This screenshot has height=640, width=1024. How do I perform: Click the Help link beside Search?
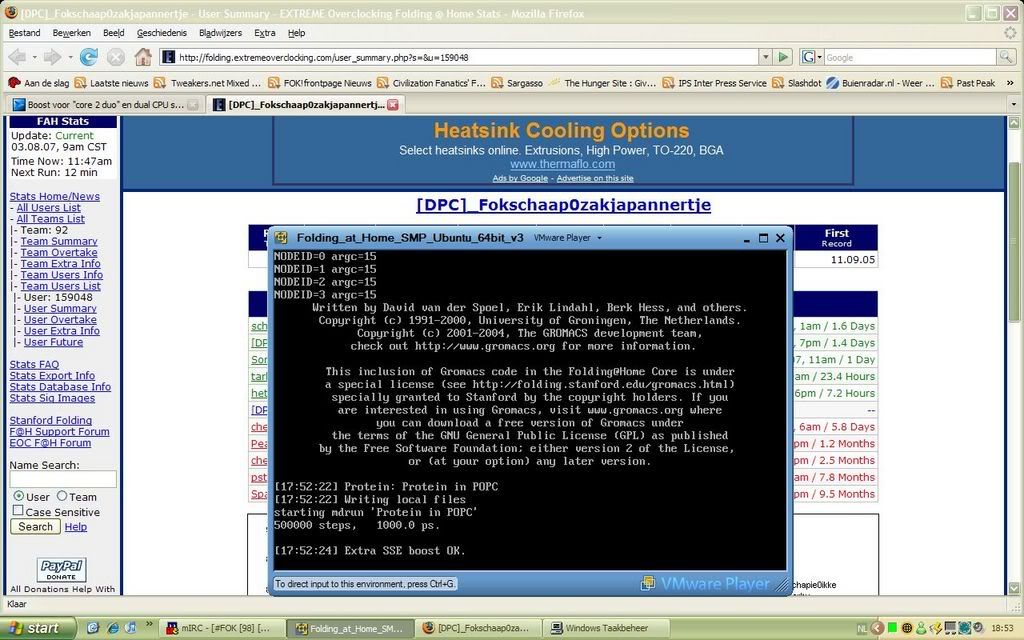76,526
